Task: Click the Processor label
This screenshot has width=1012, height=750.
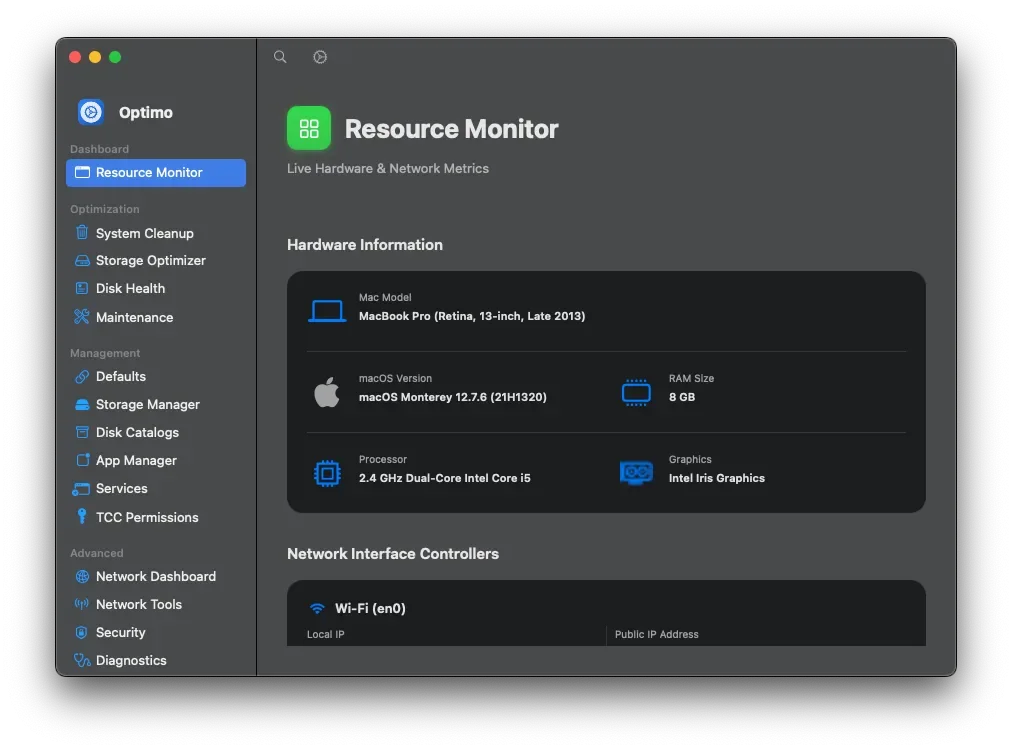Action: tap(383, 460)
